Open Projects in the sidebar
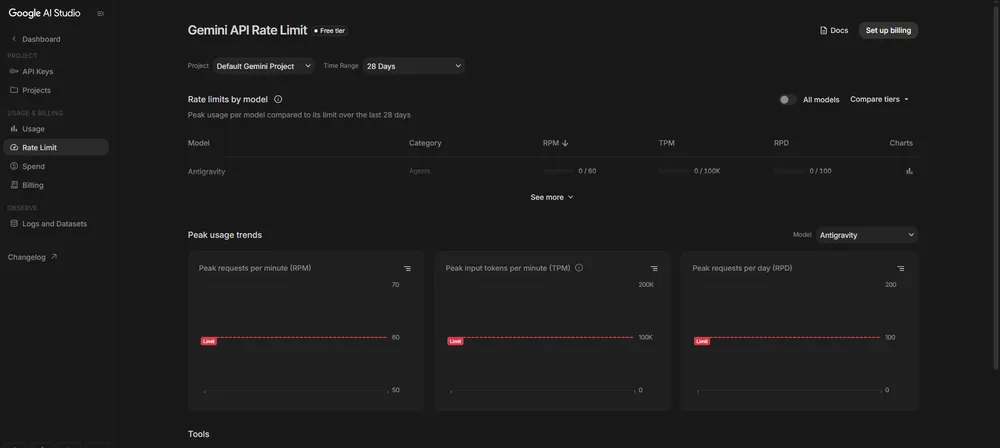The image size is (1000, 448). tap(36, 90)
